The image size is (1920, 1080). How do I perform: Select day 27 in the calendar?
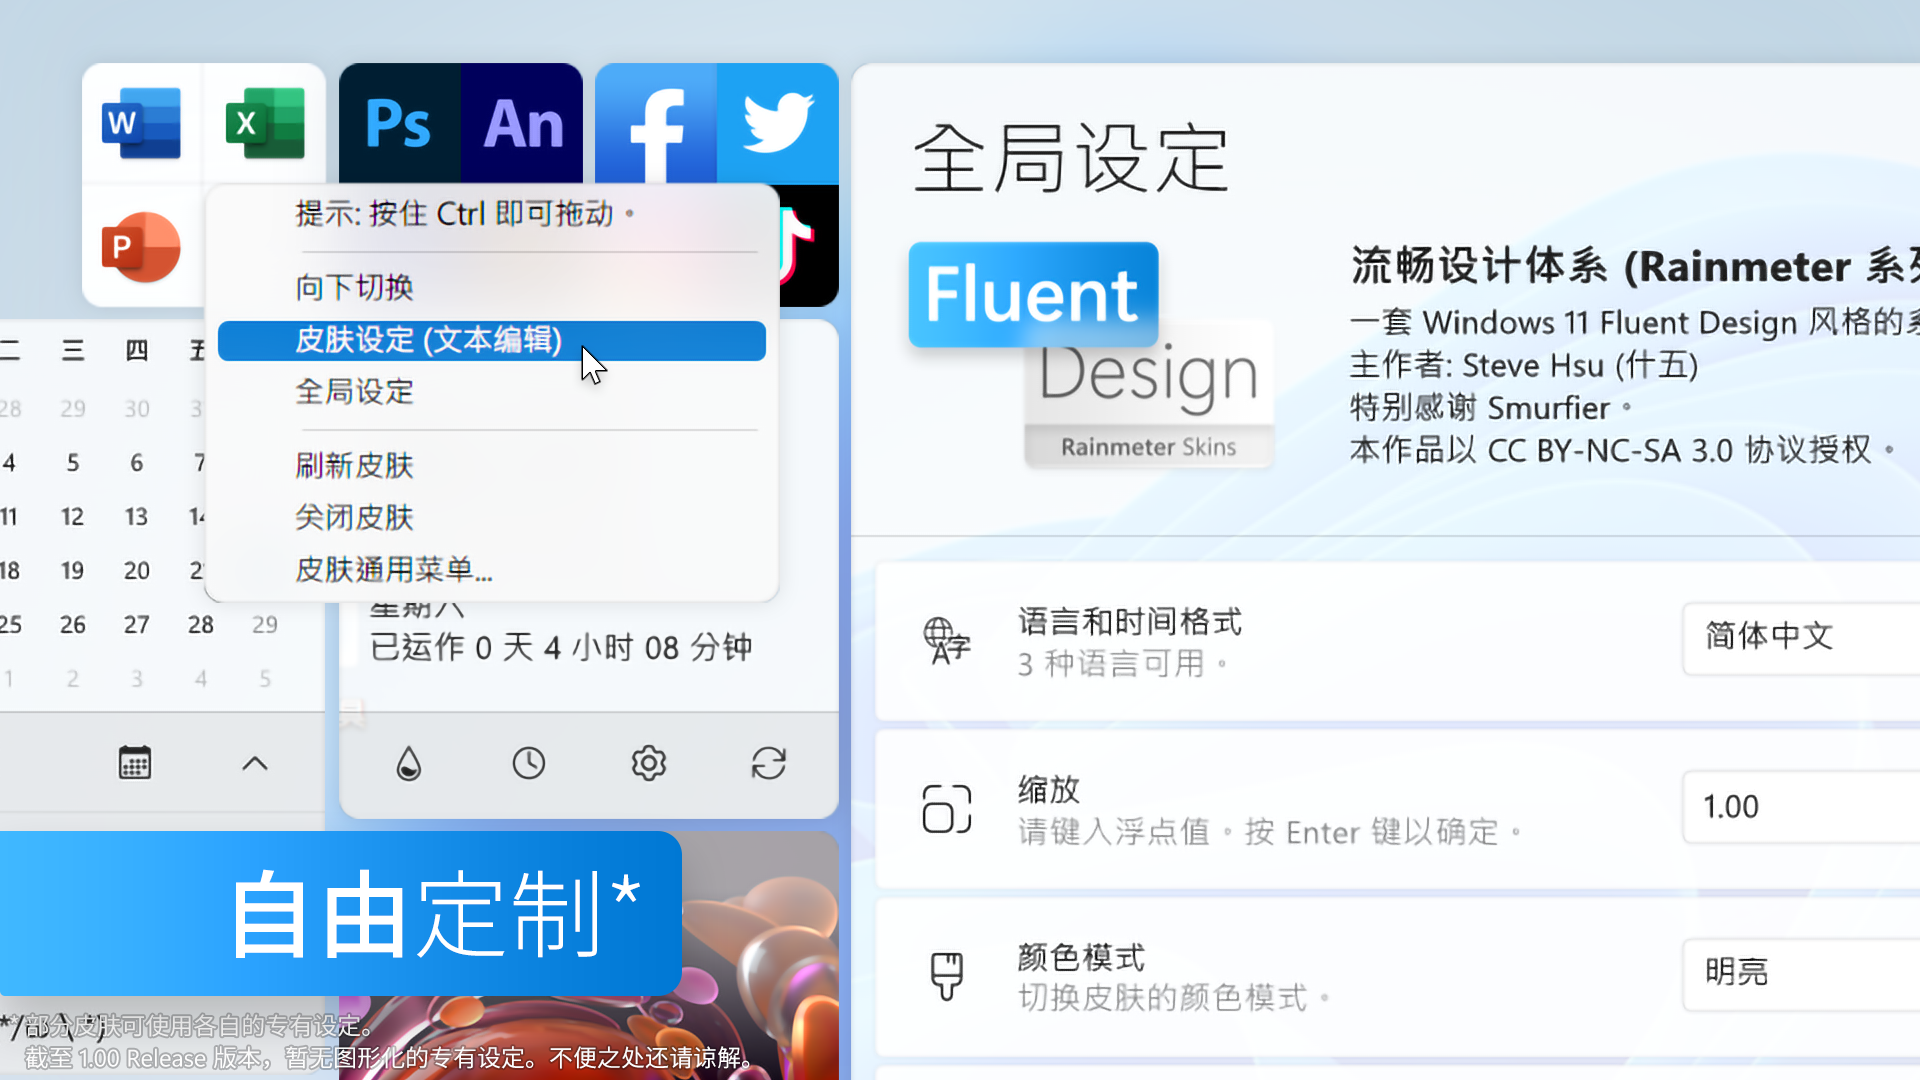[x=137, y=625]
